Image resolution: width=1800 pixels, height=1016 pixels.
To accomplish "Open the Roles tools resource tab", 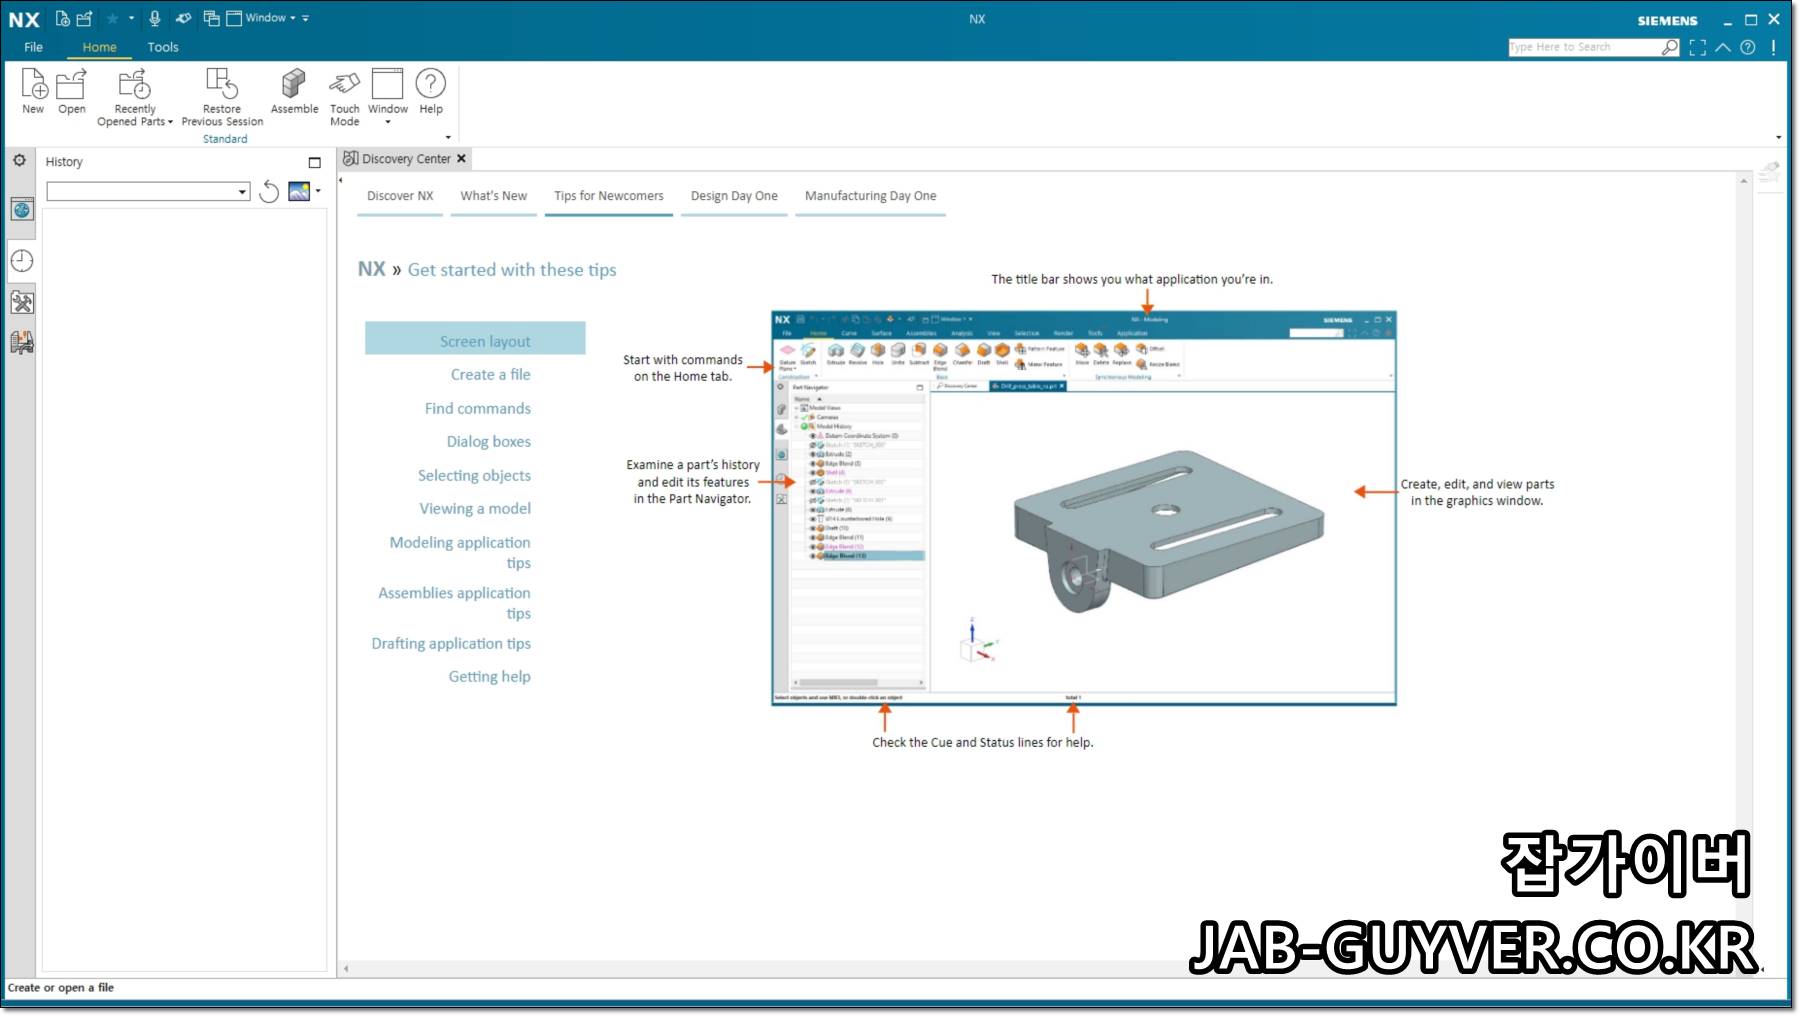I will pyautogui.click(x=22, y=302).
